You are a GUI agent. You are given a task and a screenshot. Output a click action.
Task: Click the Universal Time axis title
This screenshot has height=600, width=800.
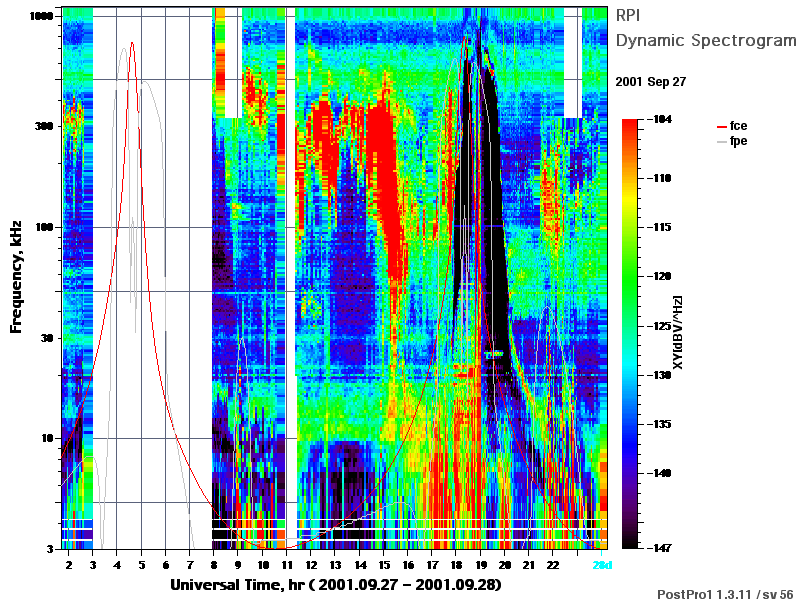click(x=336, y=584)
